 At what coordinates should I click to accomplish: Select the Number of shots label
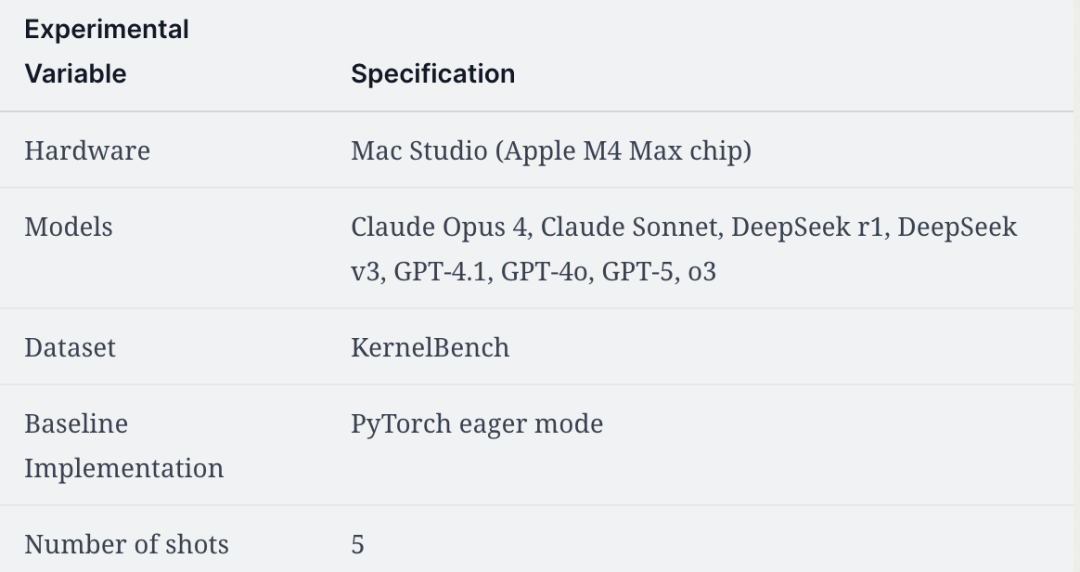[x=127, y=544]
